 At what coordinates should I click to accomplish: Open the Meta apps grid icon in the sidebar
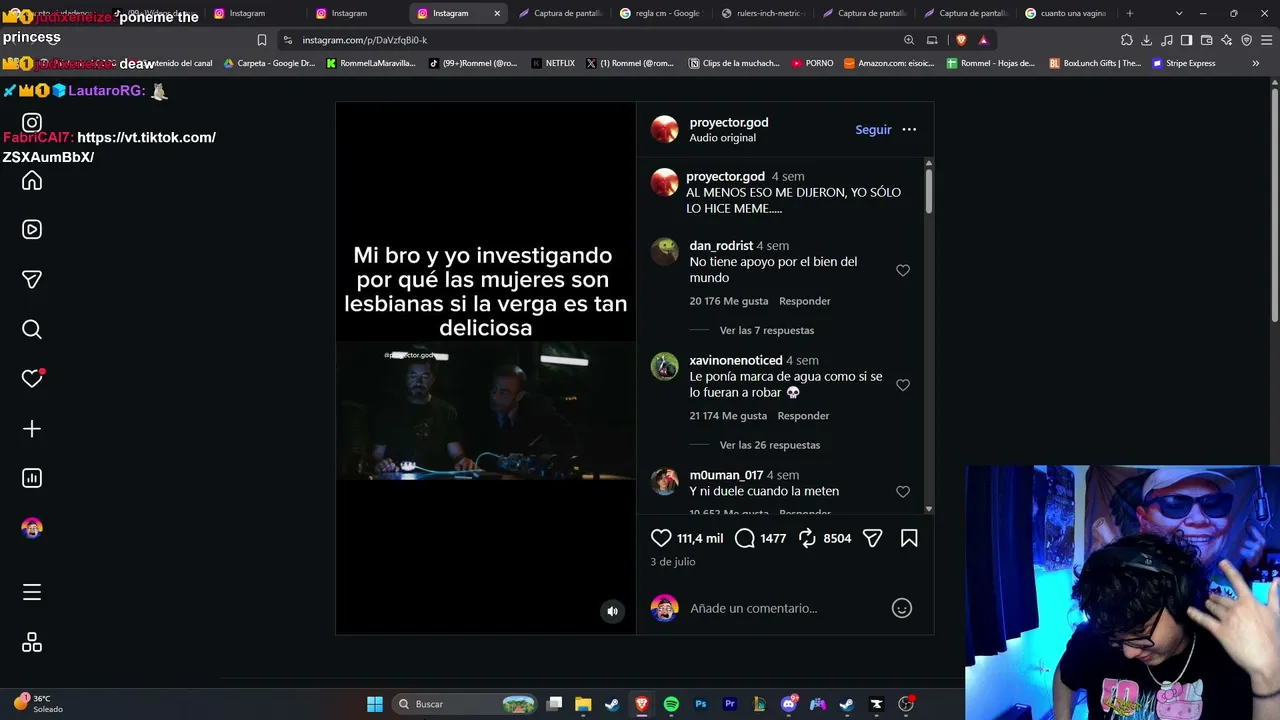pyautogui.click(x=32, y=642)
